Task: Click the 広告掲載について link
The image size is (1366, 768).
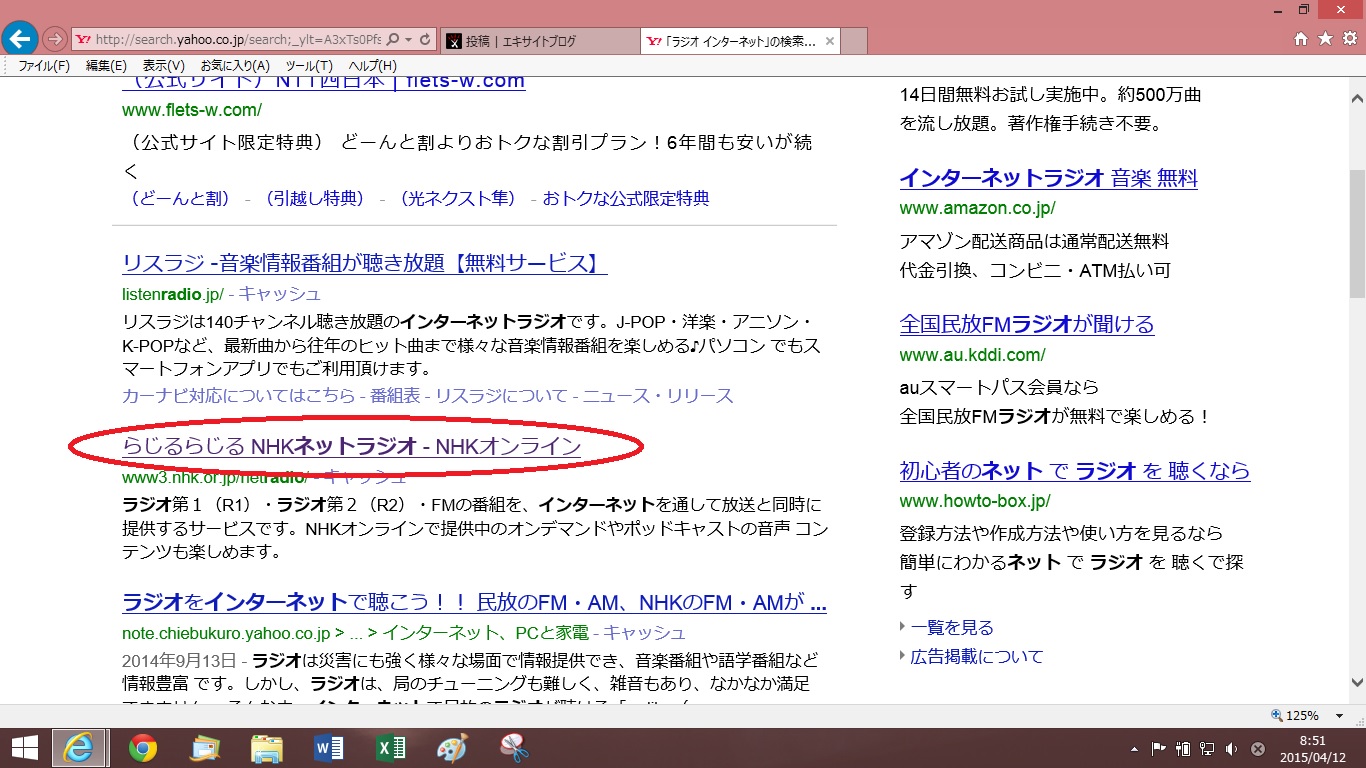Action: tap(977, 656)
